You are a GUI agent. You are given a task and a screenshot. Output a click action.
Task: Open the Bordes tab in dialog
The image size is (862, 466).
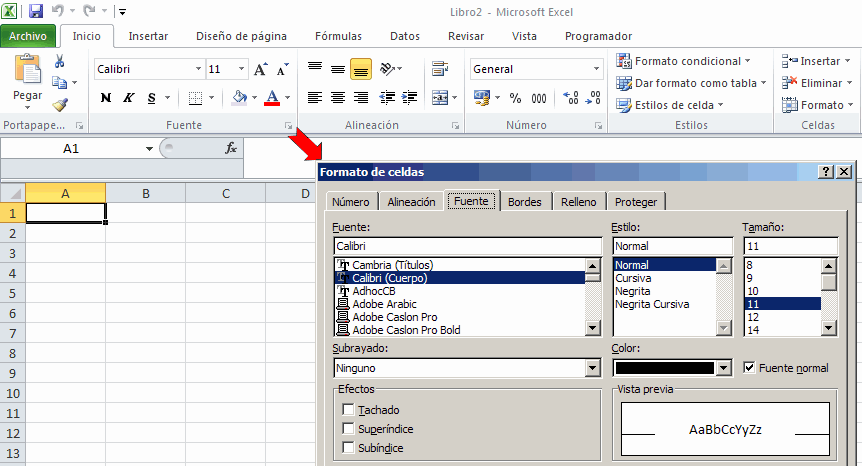point(524,202)
